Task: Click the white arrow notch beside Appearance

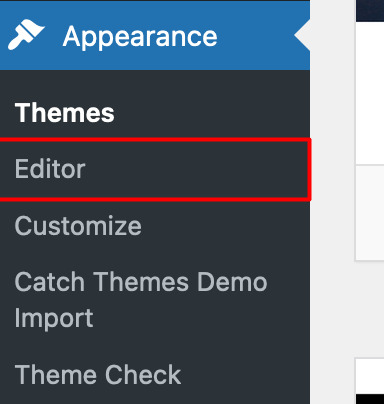Action: coord(302,35)
